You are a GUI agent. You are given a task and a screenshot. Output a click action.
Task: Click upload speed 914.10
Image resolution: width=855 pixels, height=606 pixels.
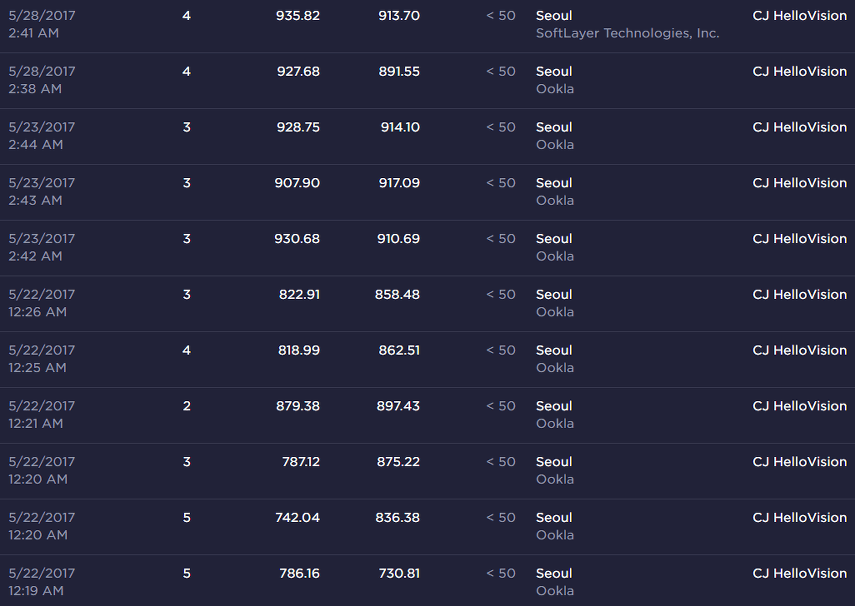(400, 127)
